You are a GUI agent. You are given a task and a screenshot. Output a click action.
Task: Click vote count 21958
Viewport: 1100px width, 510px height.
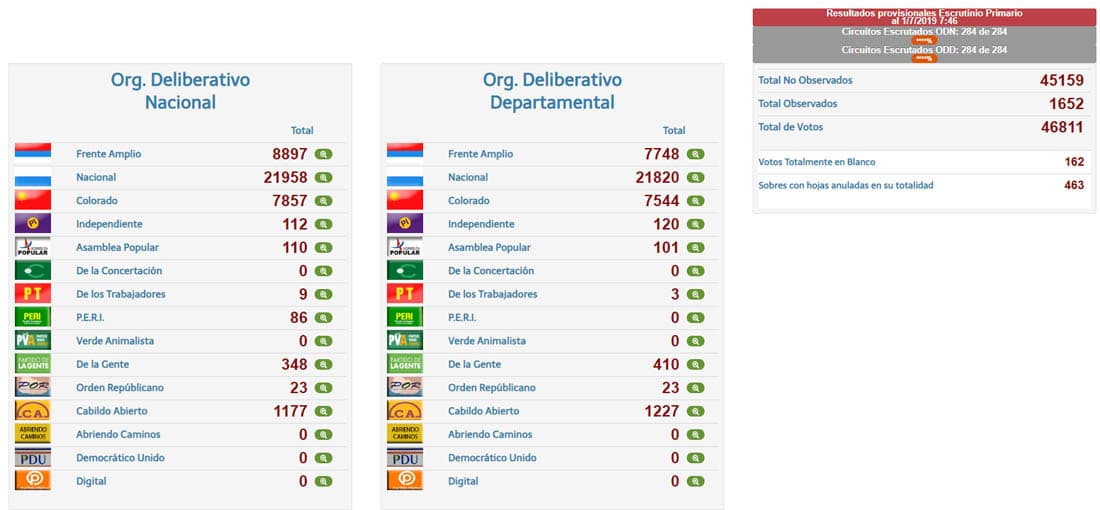click(286, 177)
